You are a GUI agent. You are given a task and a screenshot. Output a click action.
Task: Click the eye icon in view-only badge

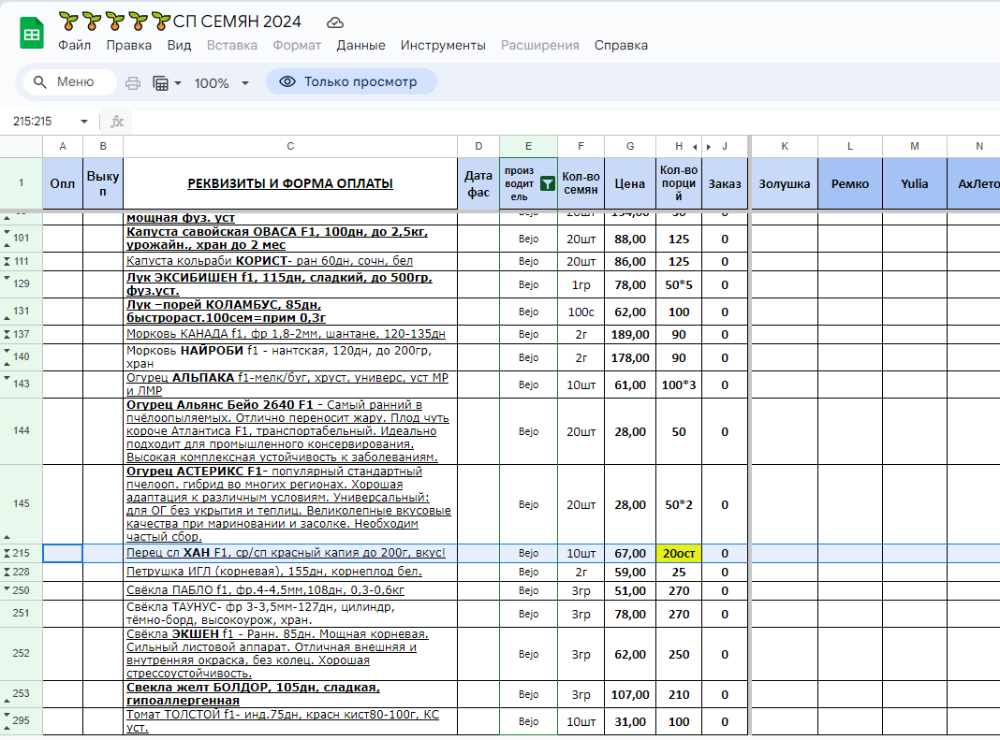click(x=288, y=82)
